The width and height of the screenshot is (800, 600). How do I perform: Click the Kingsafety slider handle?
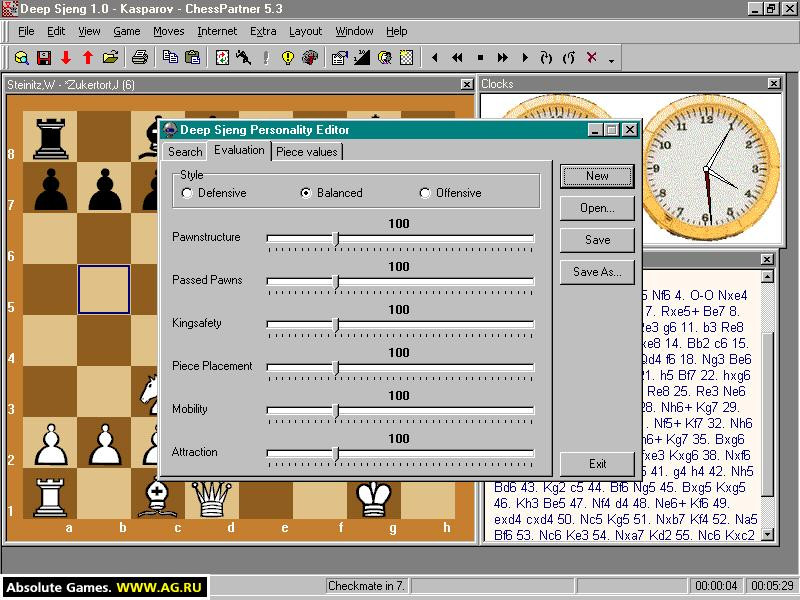tap(336, 325)
